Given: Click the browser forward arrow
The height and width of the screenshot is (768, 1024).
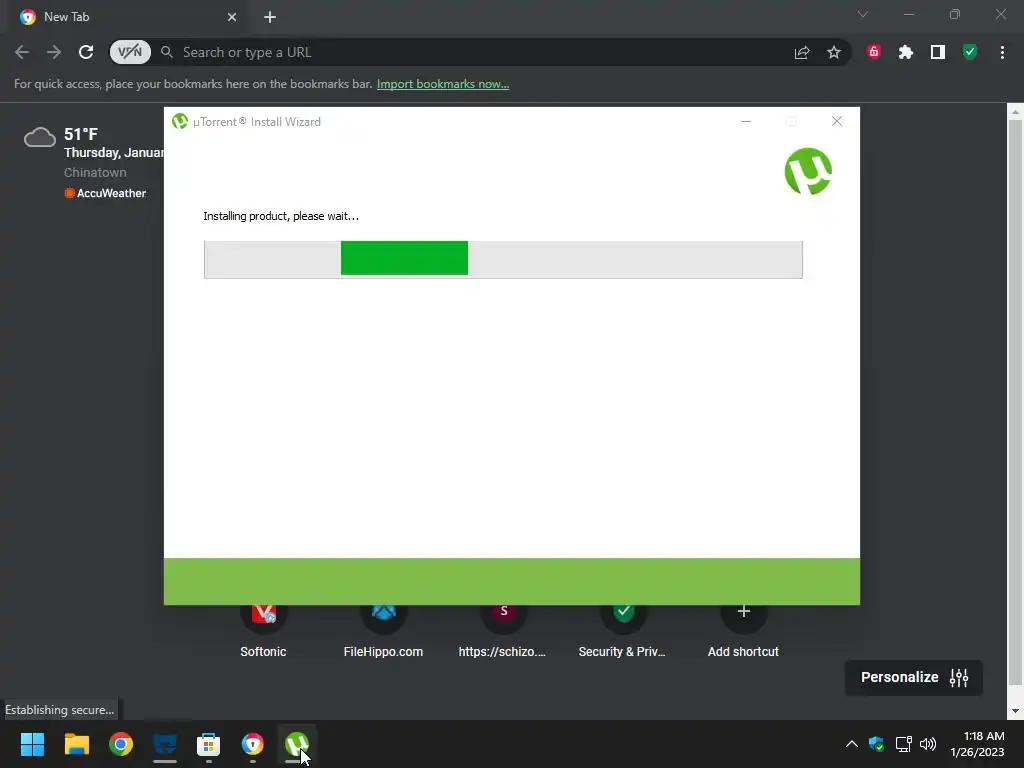Looking at the screenshot, I should coord(54,52).
